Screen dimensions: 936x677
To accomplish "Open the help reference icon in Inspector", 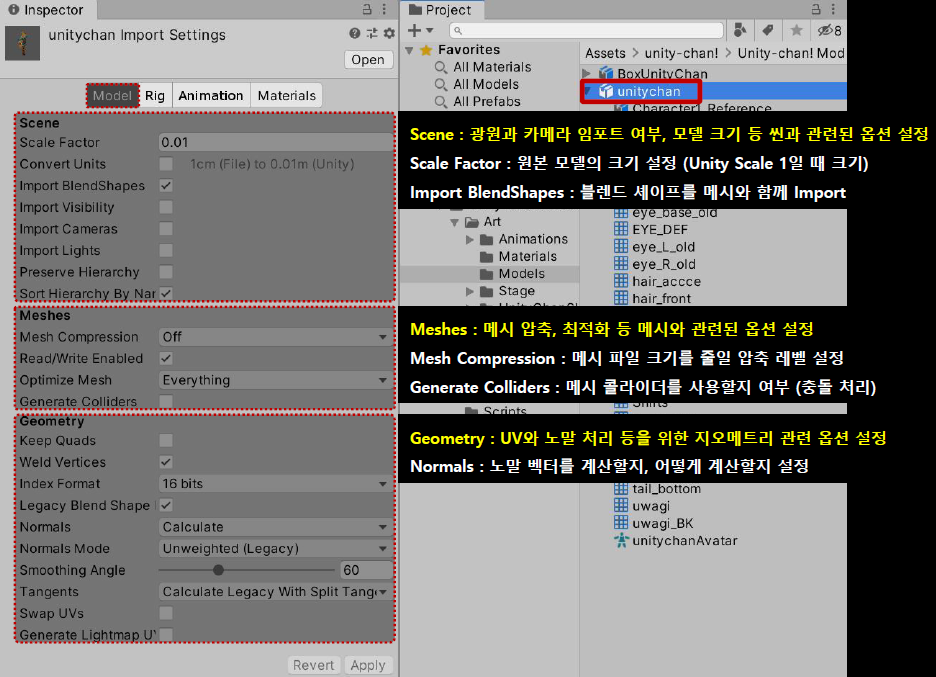I will 355,33.
